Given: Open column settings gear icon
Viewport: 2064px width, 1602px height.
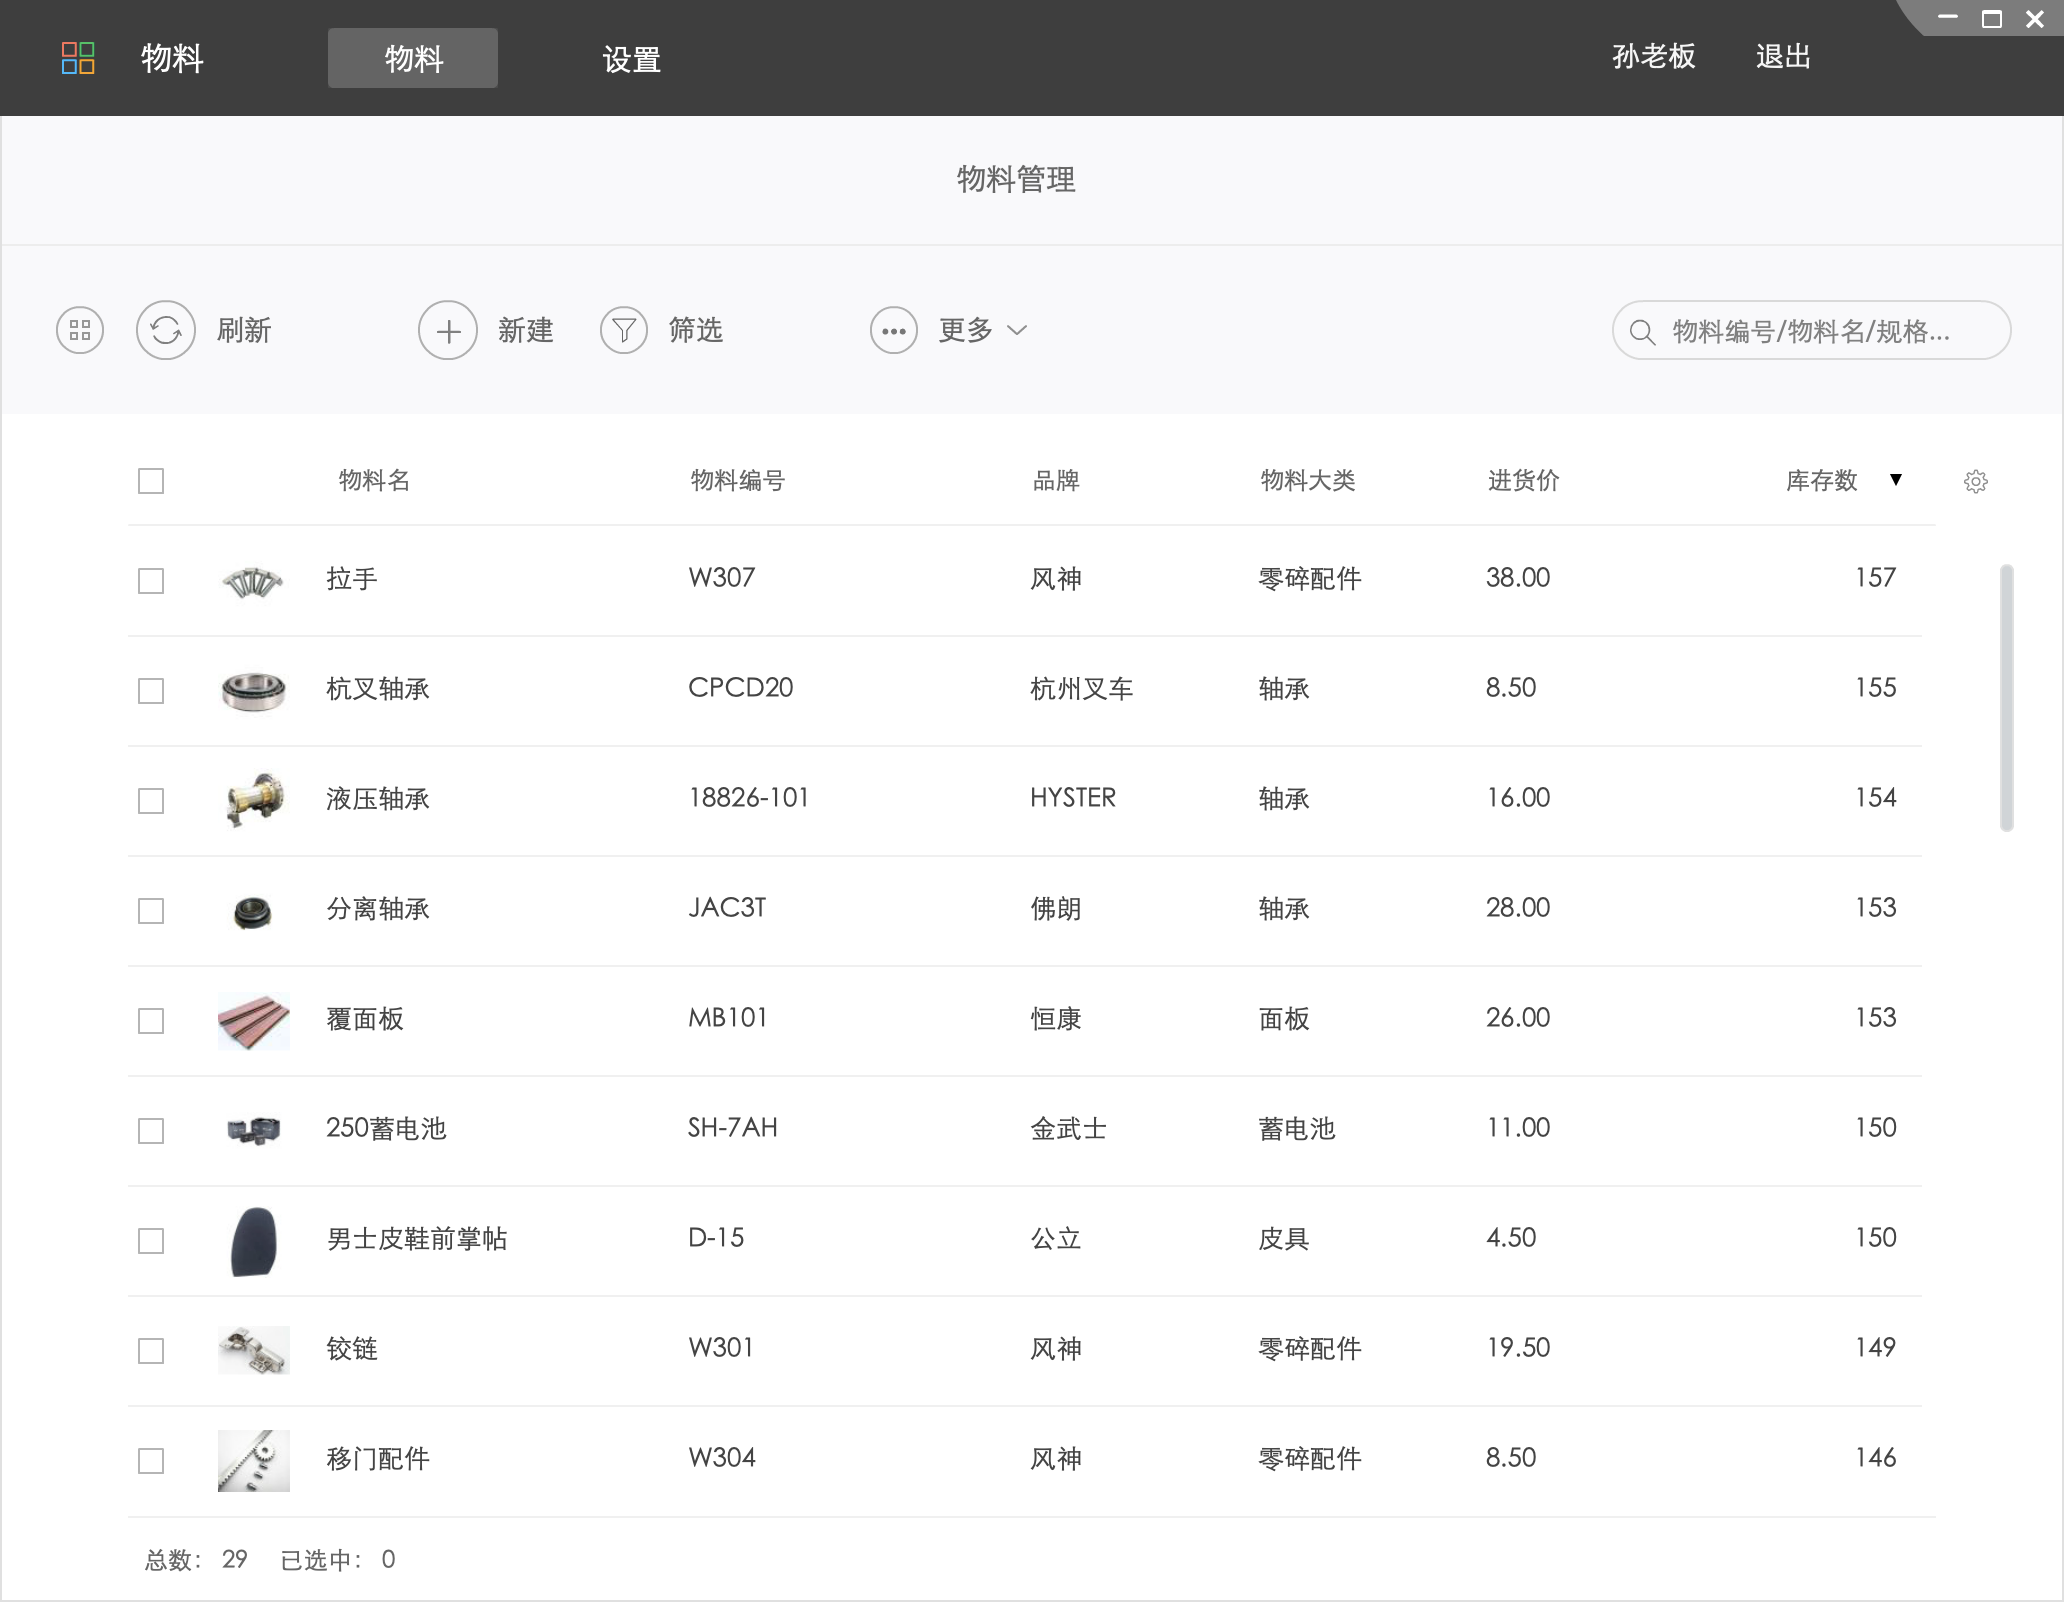Looking at the screenshot, I should 1976,482.
